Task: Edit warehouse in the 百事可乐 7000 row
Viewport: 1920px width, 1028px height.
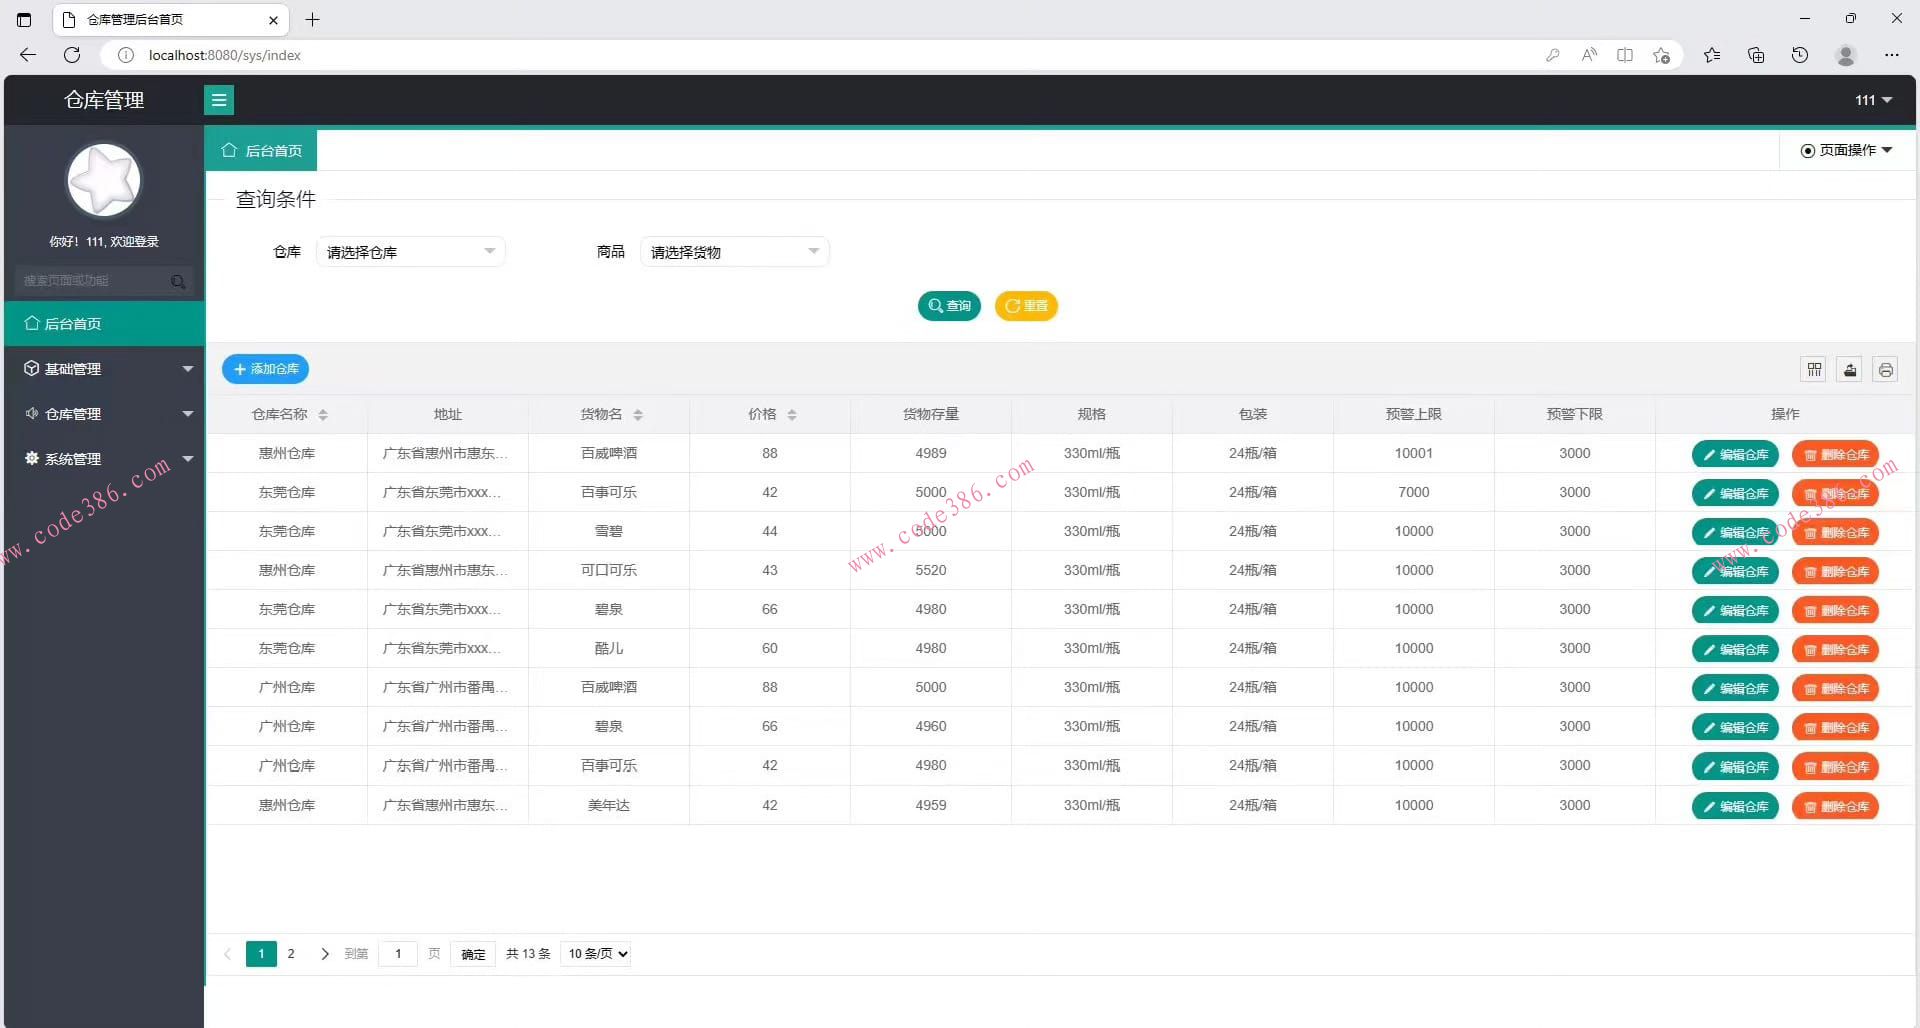Action: pyautogui.click(x=1735, y=494)
